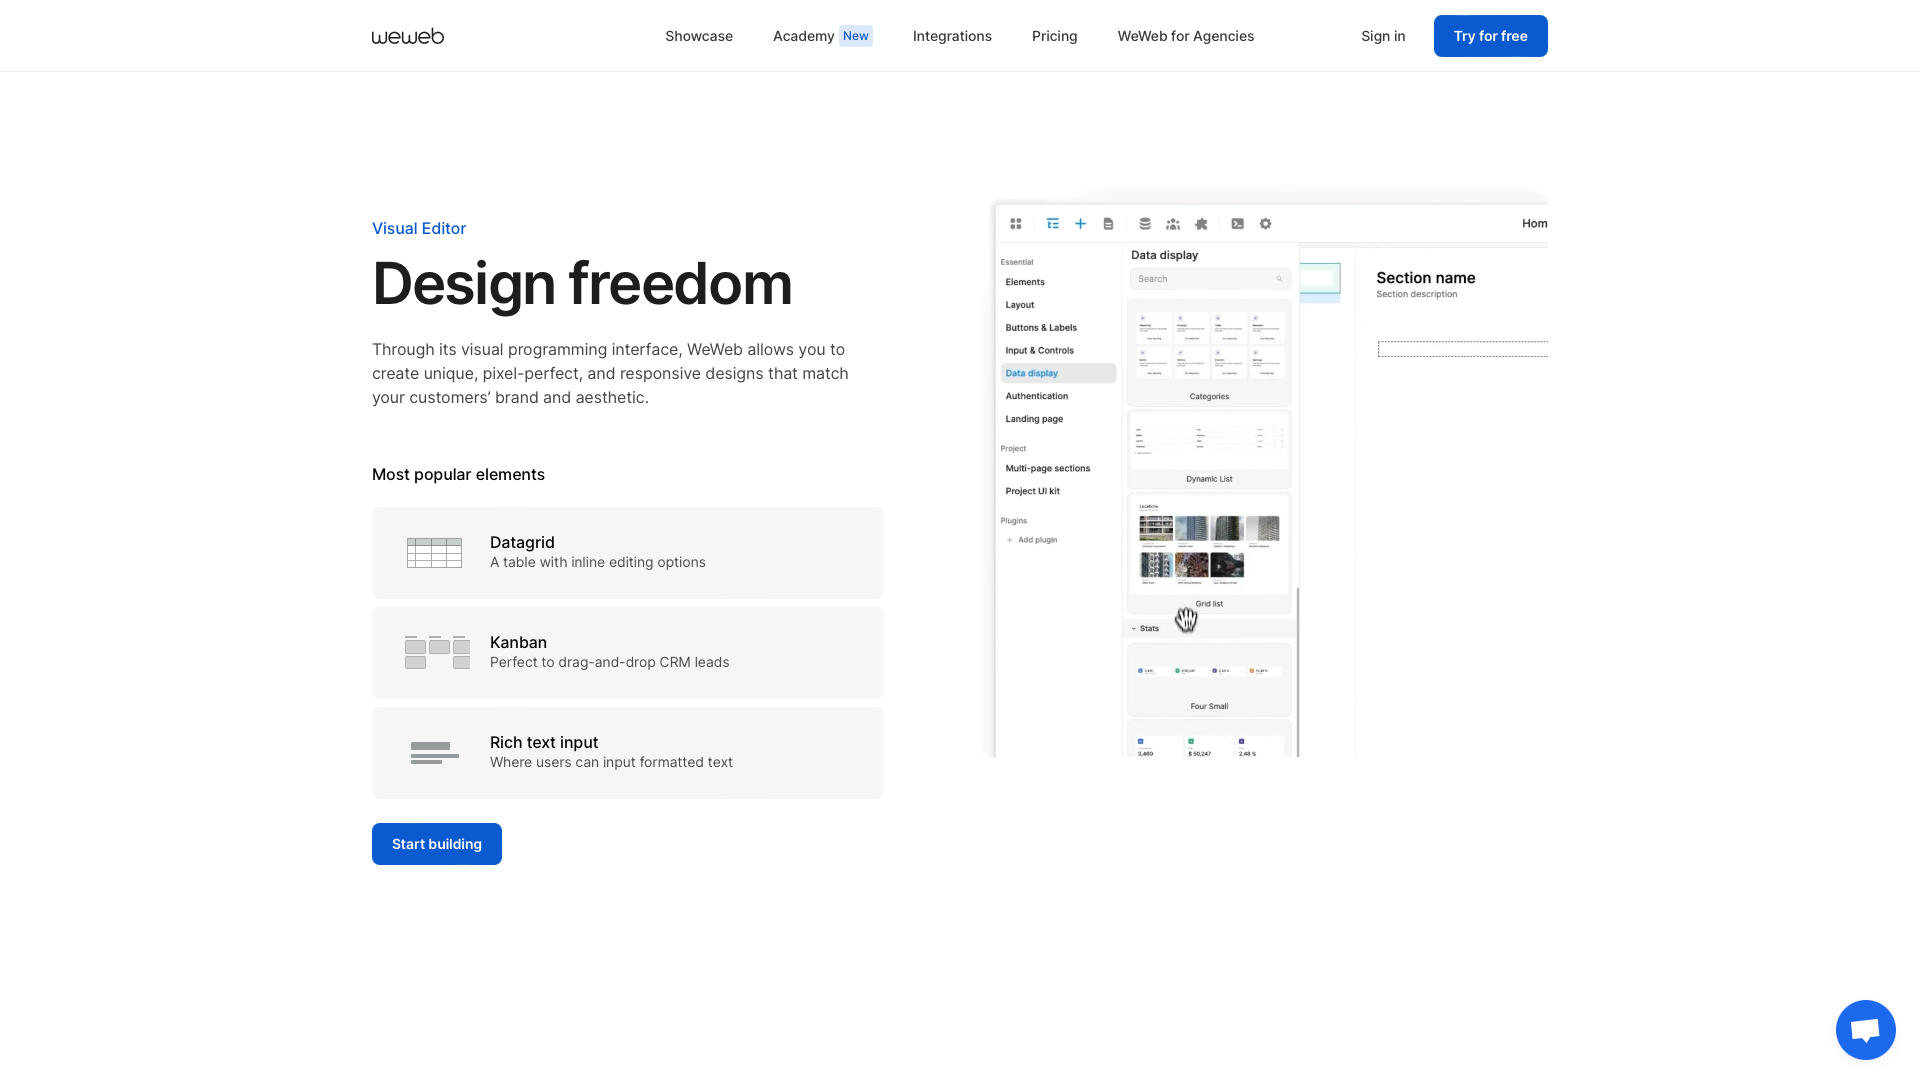Click the Dynamic List template thumbnail

click(x=1209, y=449)
